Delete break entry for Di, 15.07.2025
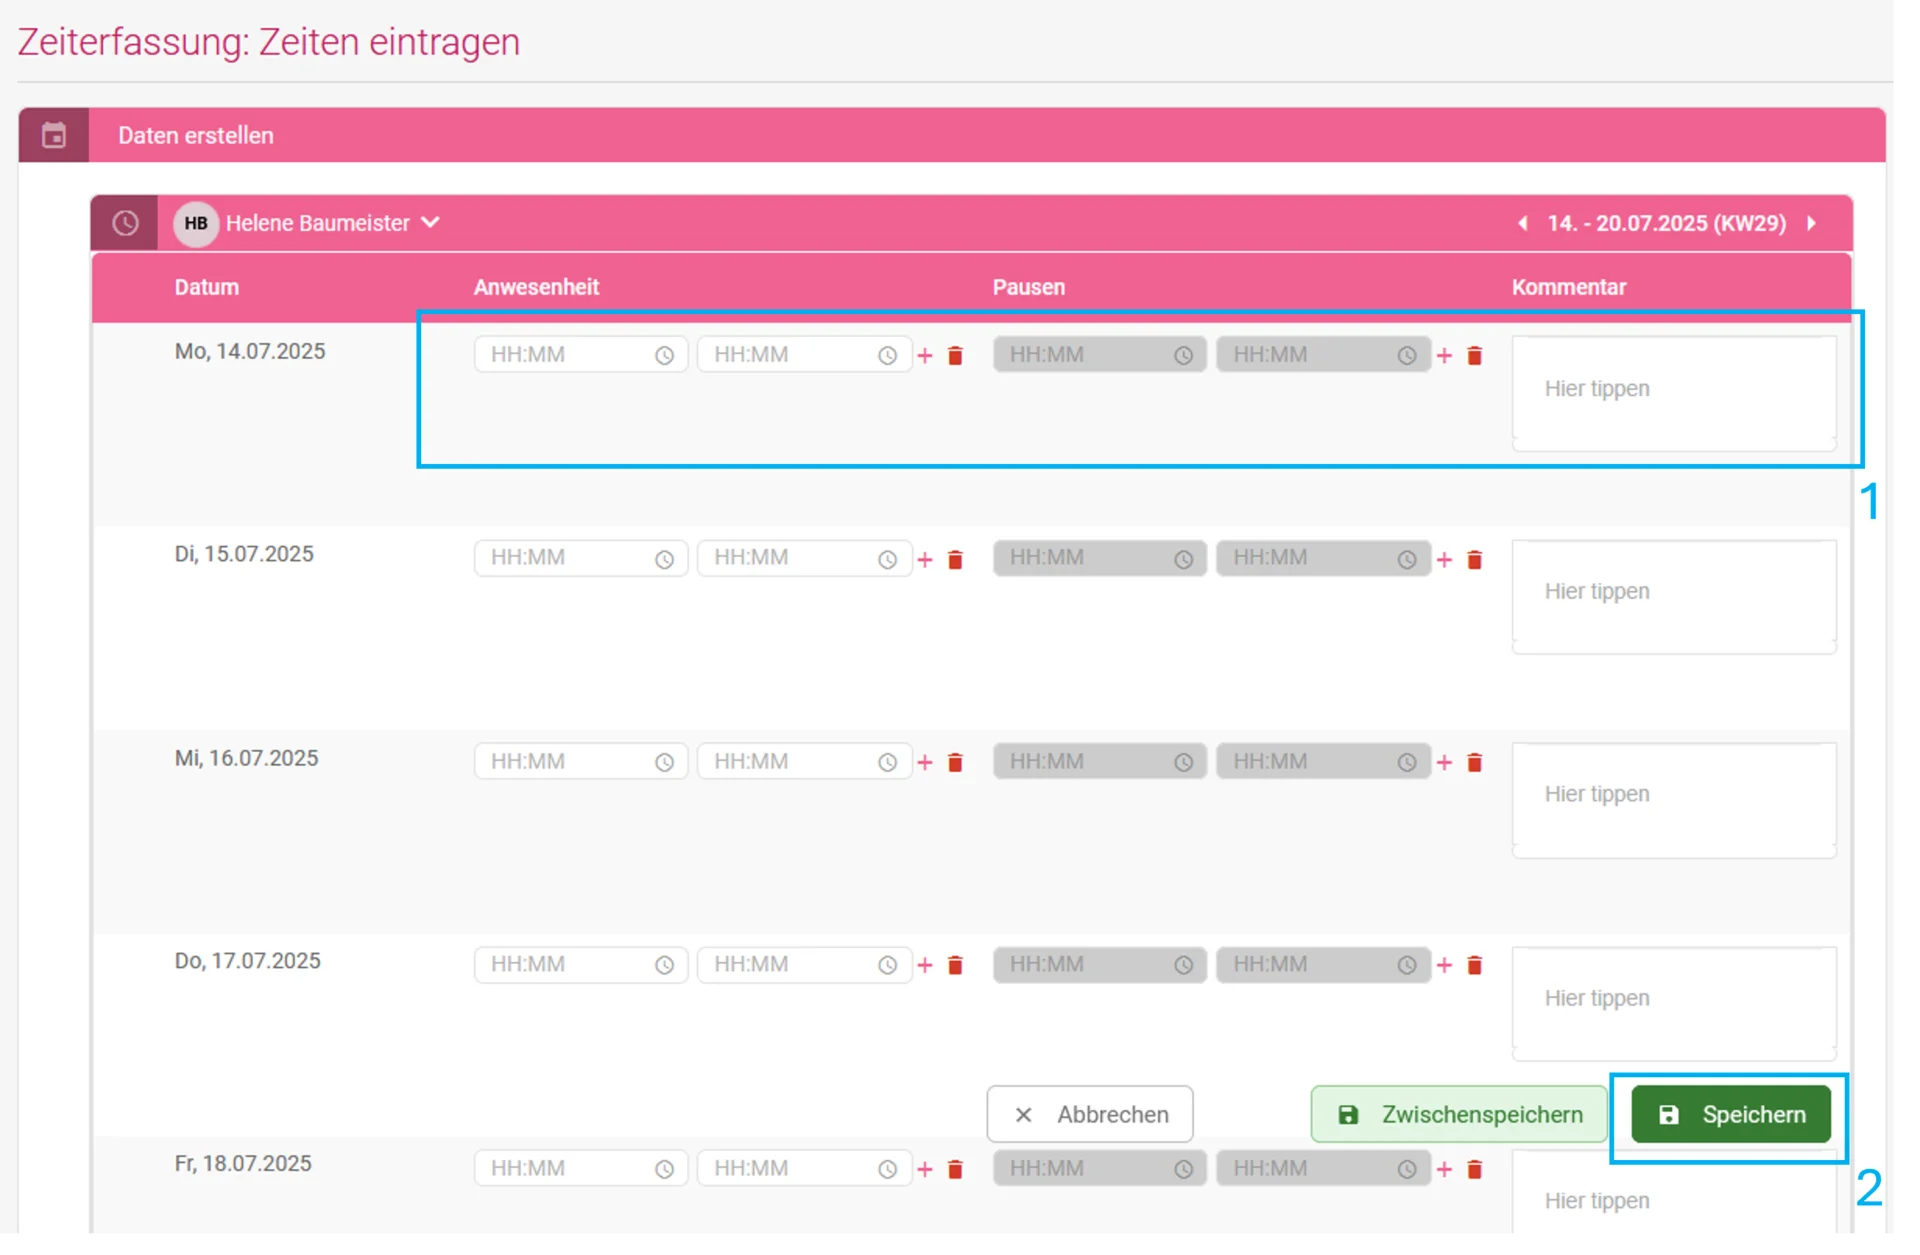The height and width of the screenshot is (1255, 1920). [x=1474, y=559]
